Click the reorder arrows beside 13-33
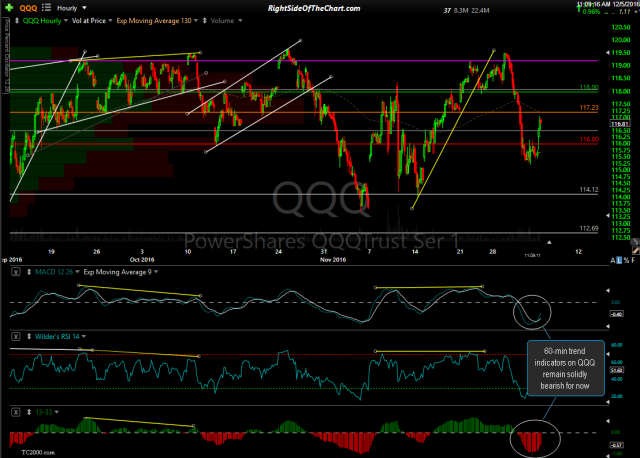The image size is (640, 458). coord(29,412)
